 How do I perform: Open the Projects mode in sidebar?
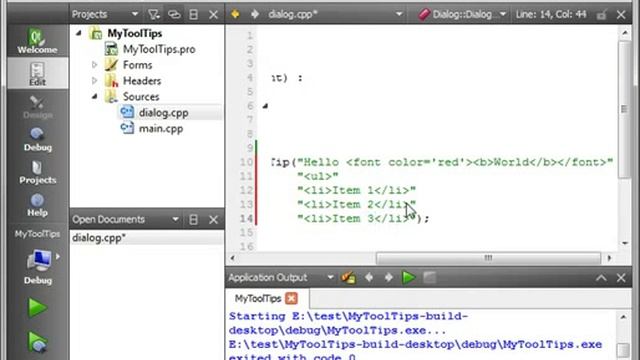tap(37, 172)
